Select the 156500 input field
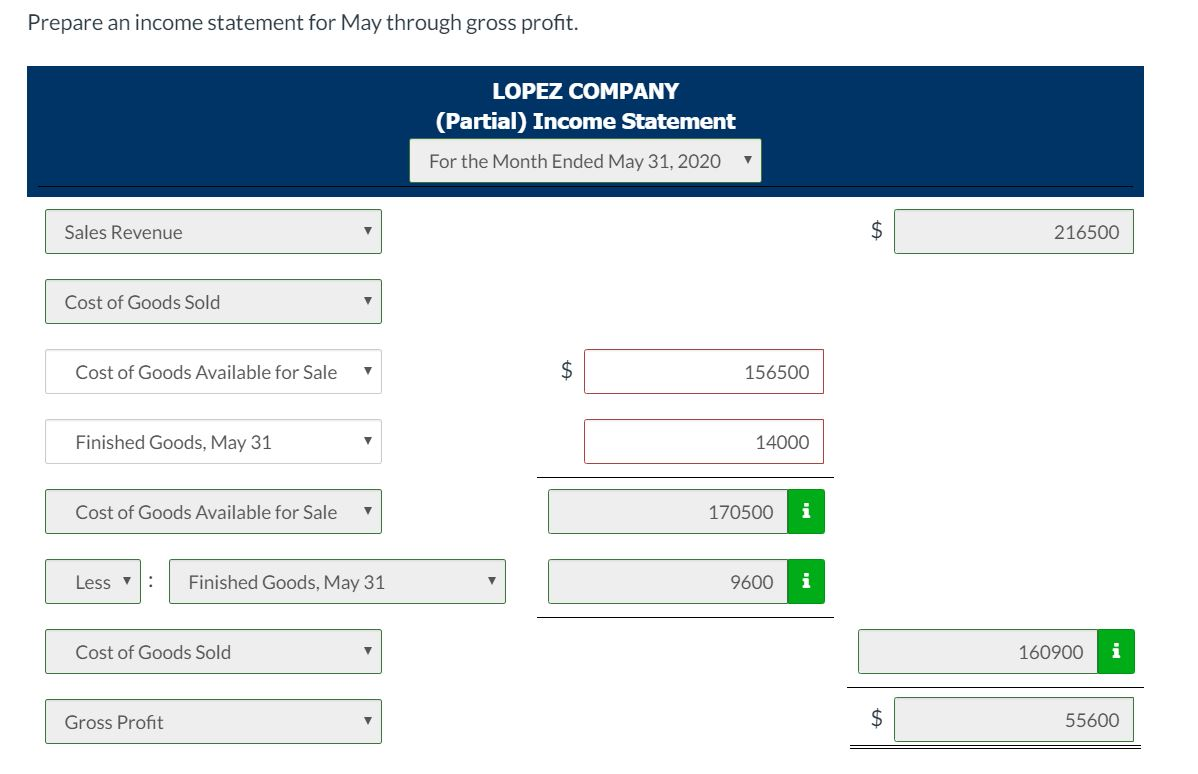 pyautogui.click(x=704, y=371)
